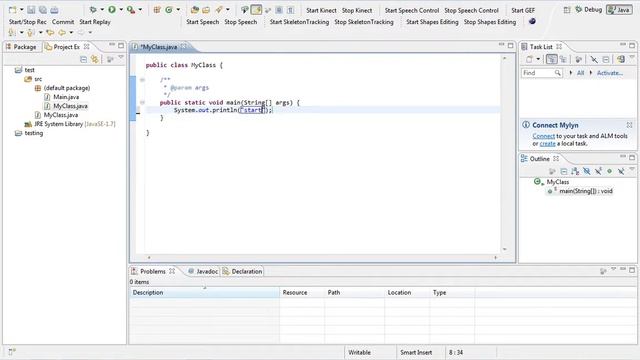The image size is (640, 360).
Task: Click the Previous Annotation icon
Action: tap(31, 32)
